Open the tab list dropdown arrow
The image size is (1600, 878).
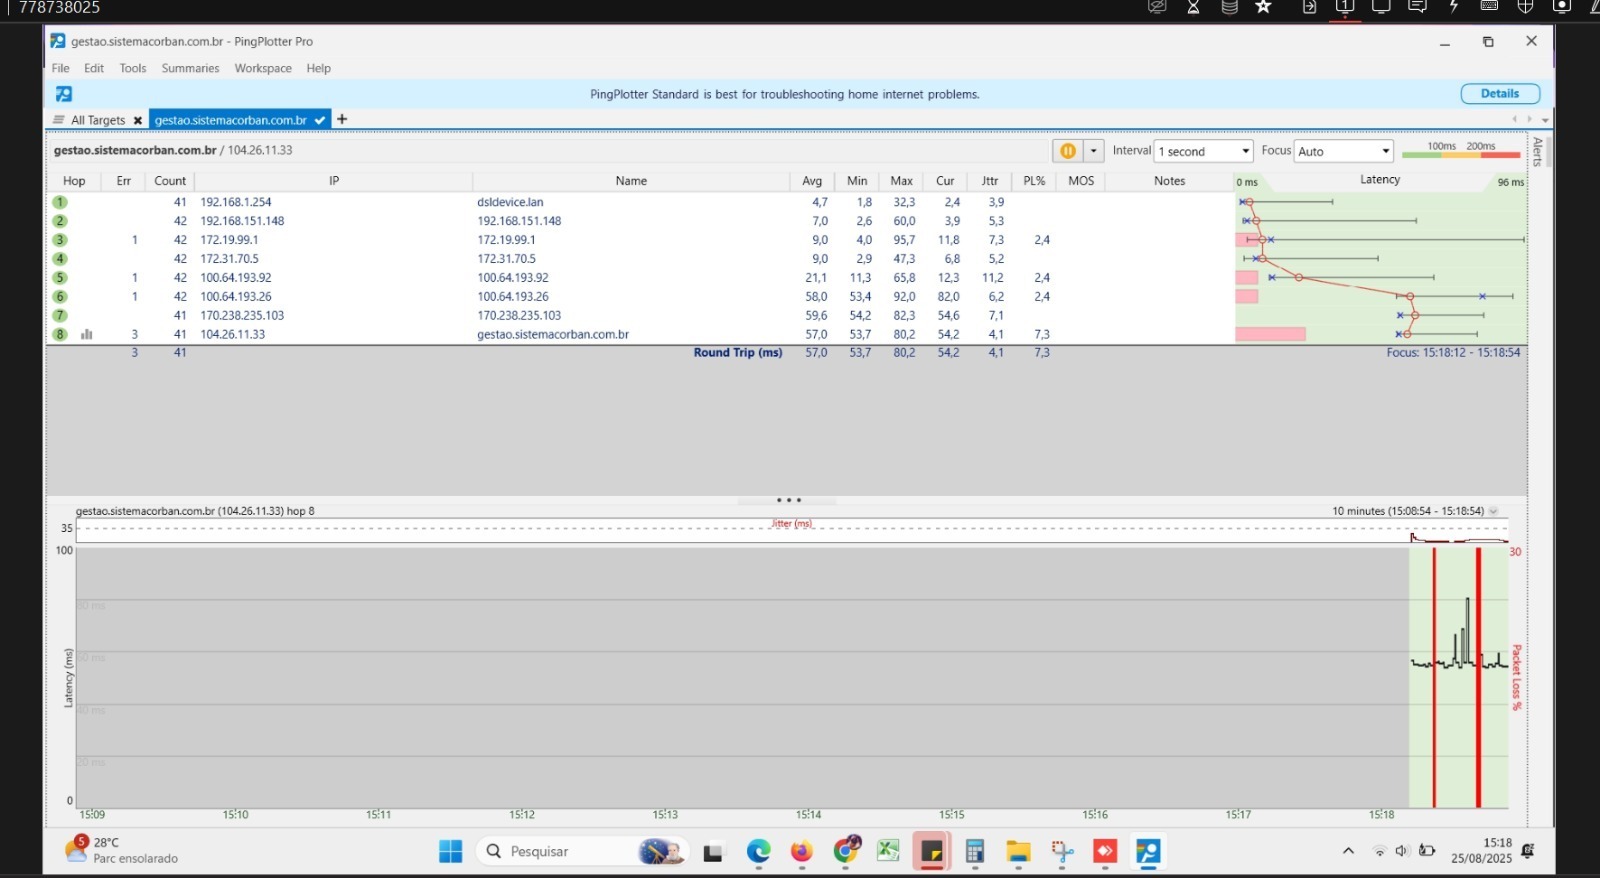tap(1545, 120)
